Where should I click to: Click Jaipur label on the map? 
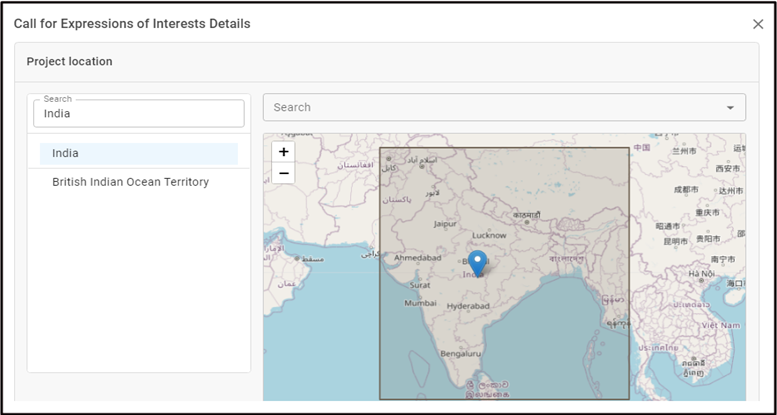click(x=445, y=224)
